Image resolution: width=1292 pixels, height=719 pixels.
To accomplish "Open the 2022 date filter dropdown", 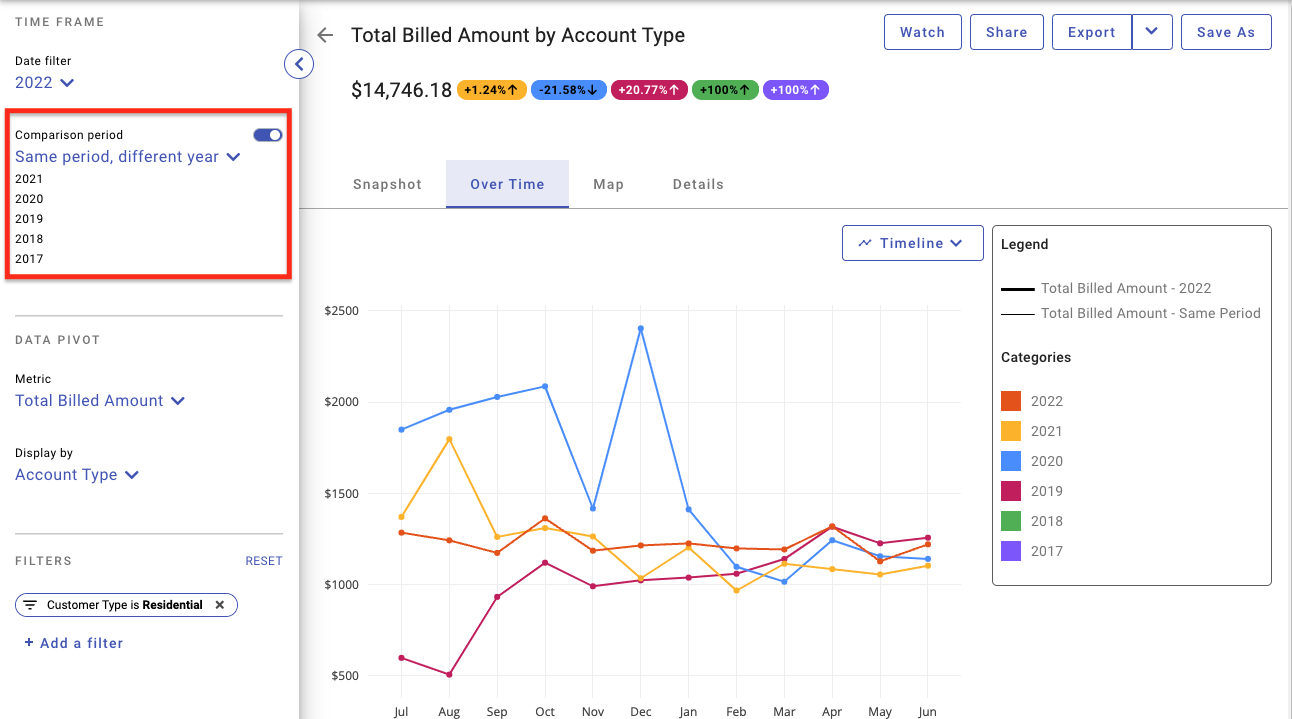I will tap(45, 82).
